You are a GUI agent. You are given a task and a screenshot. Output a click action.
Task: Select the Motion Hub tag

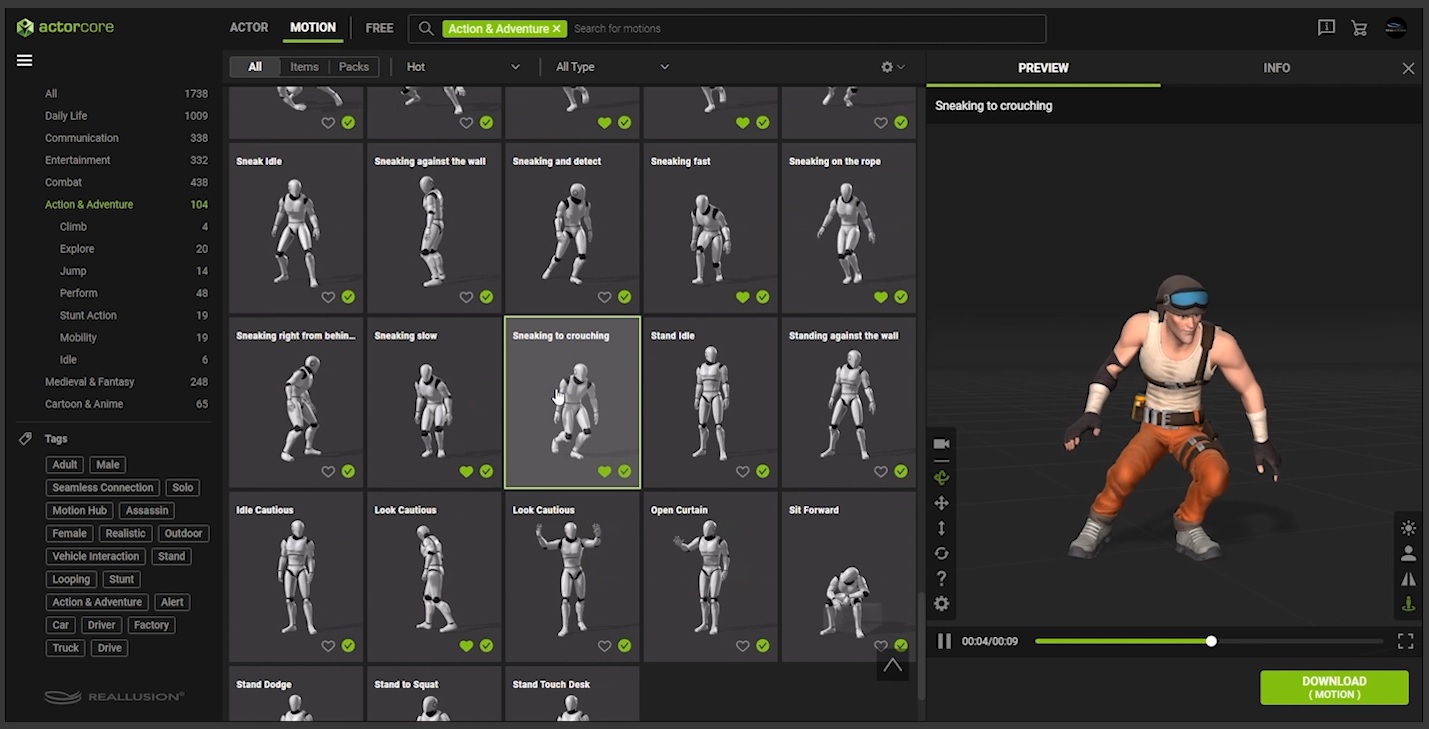pyautogui.click(x=79, y=511)
